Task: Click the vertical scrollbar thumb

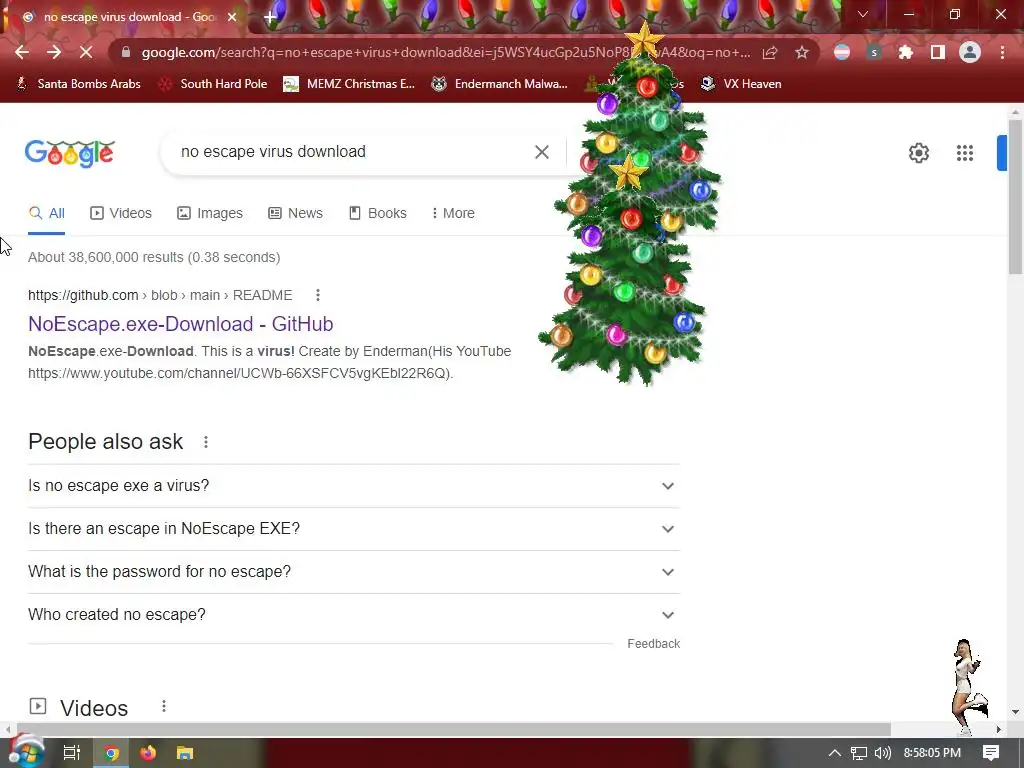Action: pos(1015,197)
